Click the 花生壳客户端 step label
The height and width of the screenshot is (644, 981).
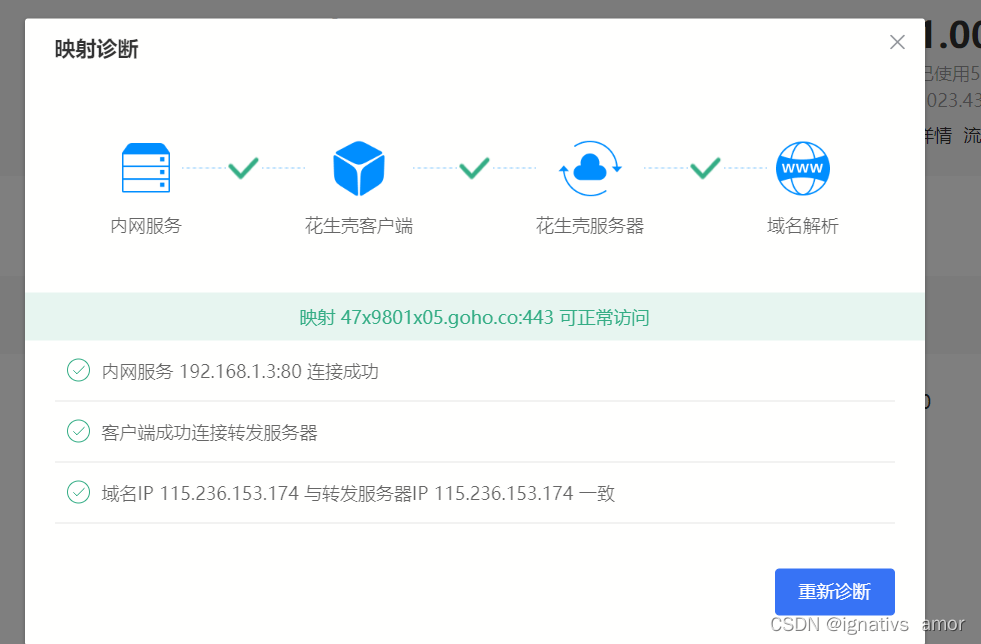[x=358, y=225]
